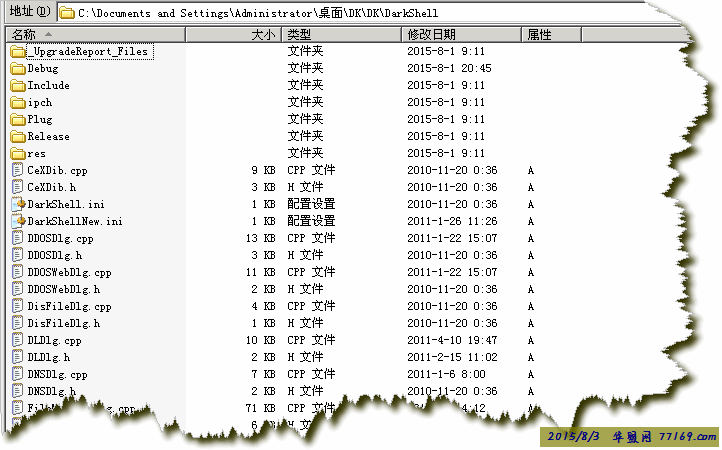This screenshot has width=722, height=450.
Task: Click the DDOSDlg.h file icon
Action: [x=17, y=256]
